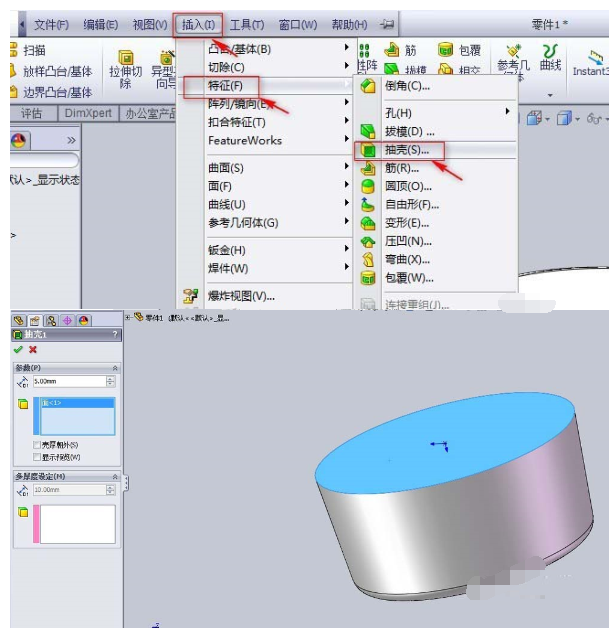609x628 pixels.
Task: Select 面<1> in the faces-to-remove list
Action: (77, 403)
